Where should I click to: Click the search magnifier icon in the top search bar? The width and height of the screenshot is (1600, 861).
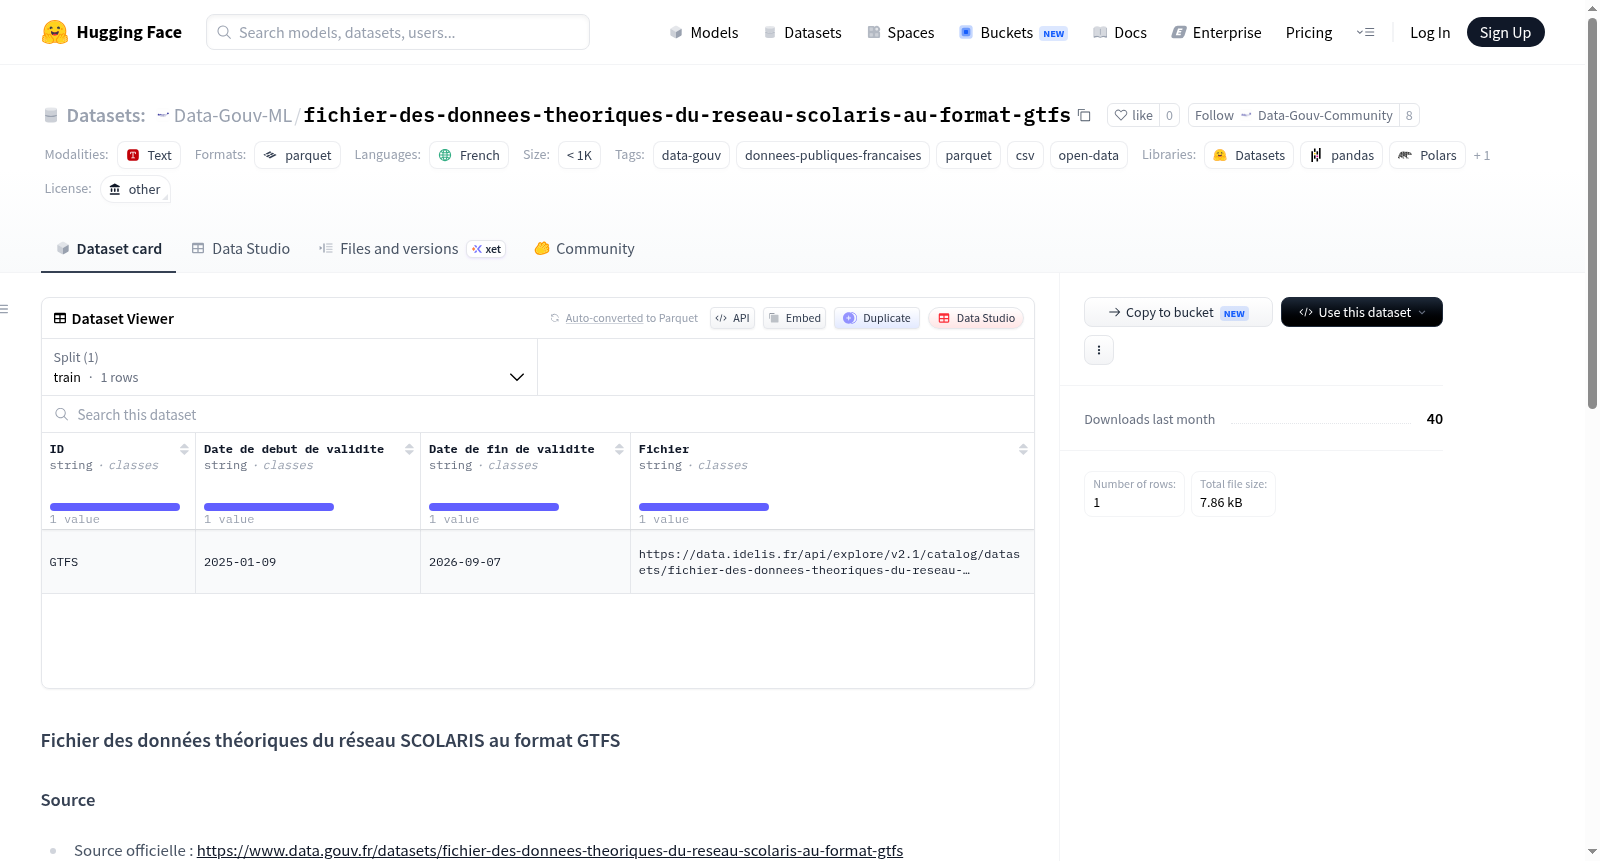(224, 32)
